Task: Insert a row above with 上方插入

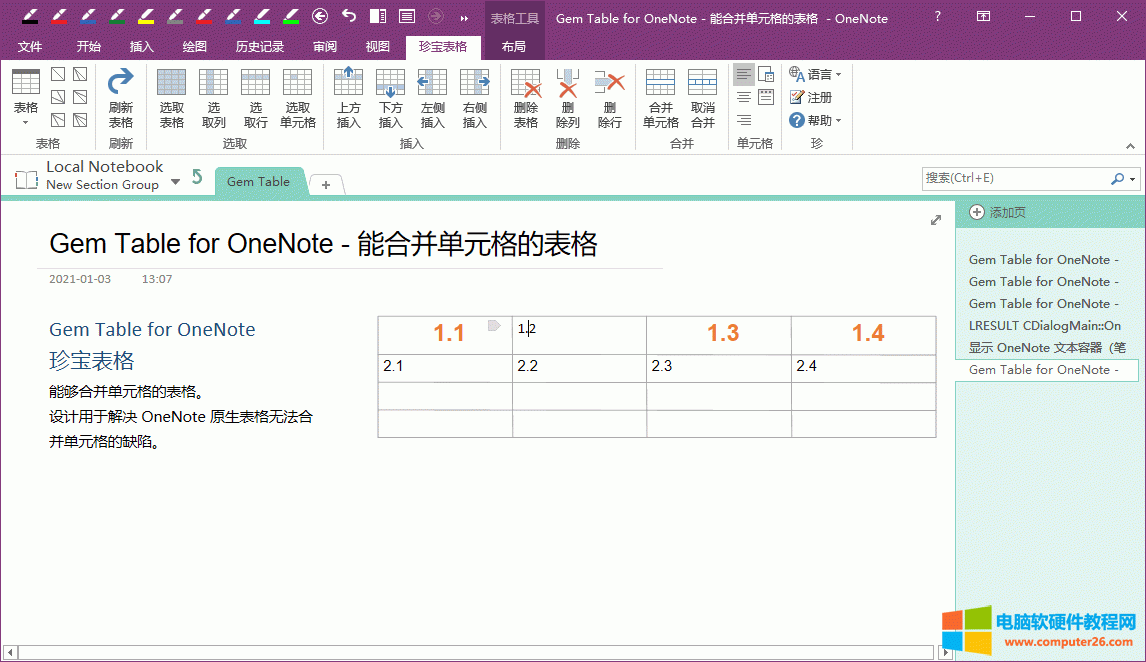Action: (348, 97)
